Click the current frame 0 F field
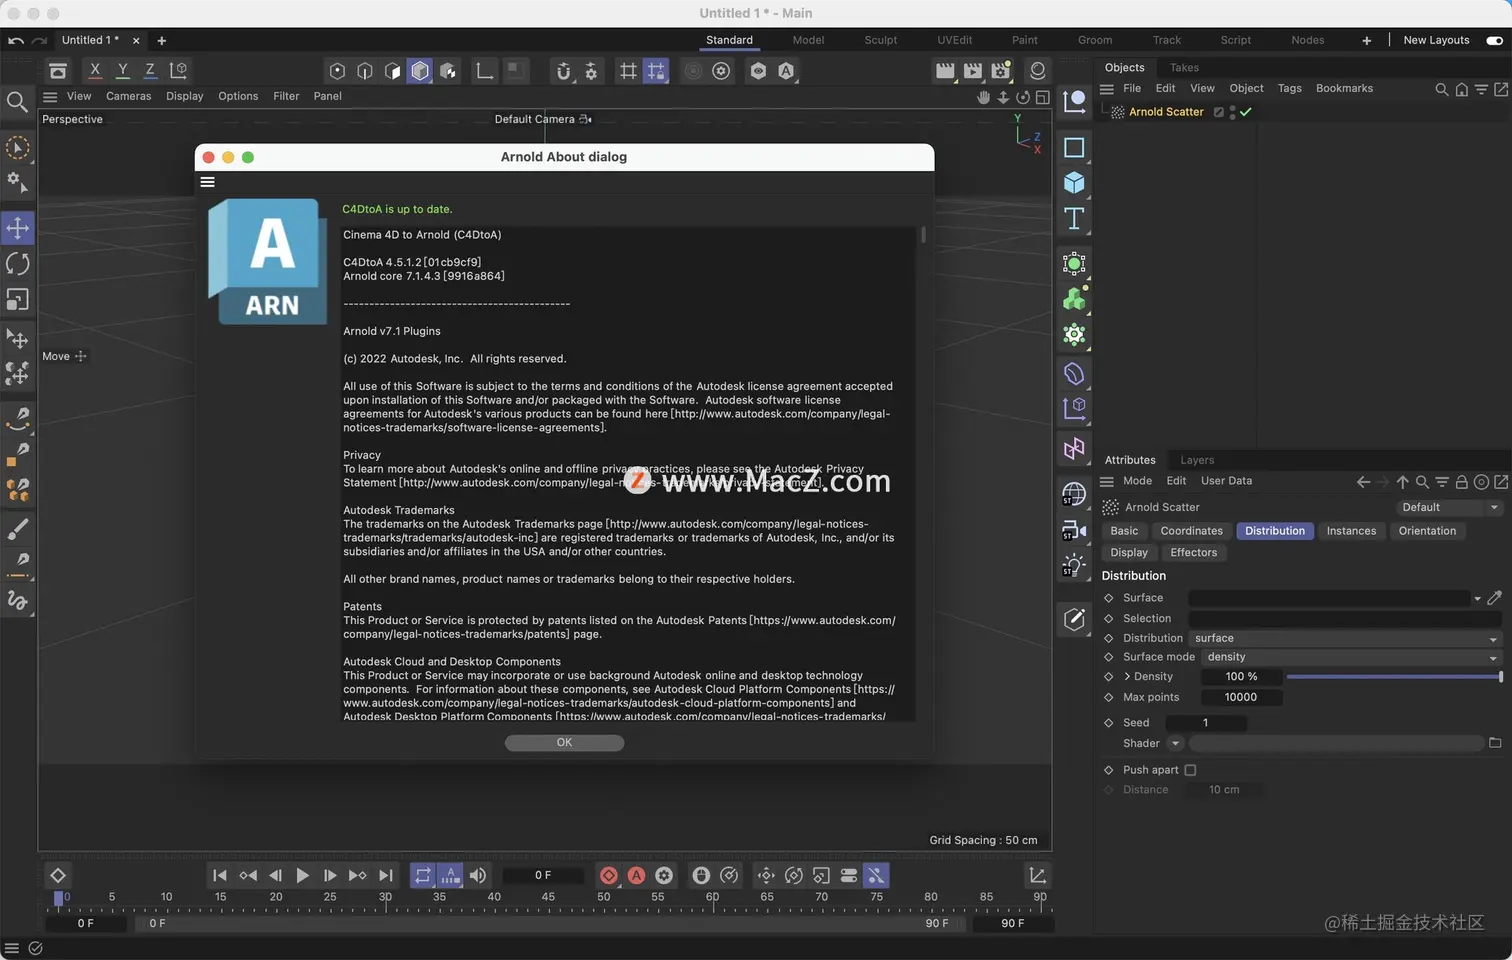Viewport: 1512px width, 960px height. tap(543, 875)
